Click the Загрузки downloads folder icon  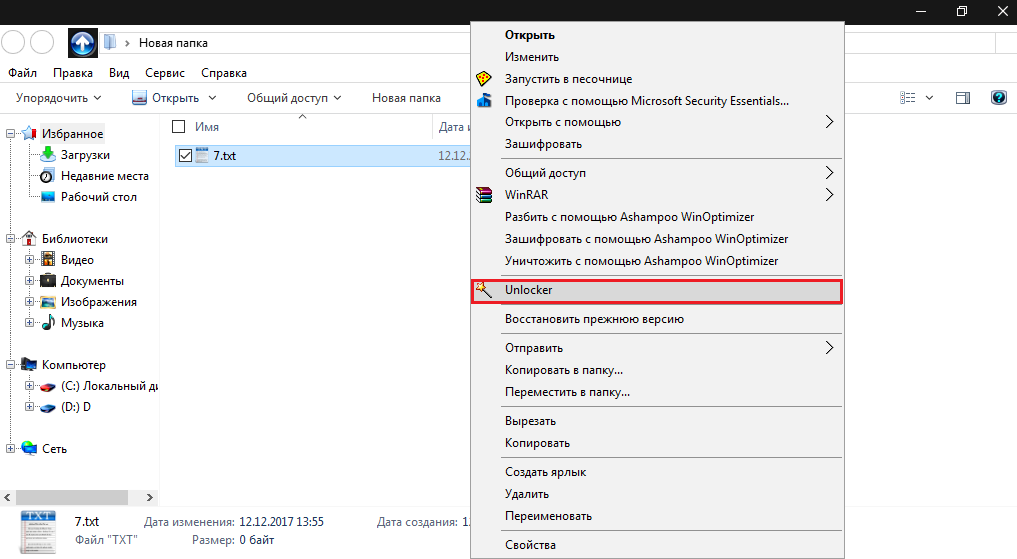tap(46, 155)
